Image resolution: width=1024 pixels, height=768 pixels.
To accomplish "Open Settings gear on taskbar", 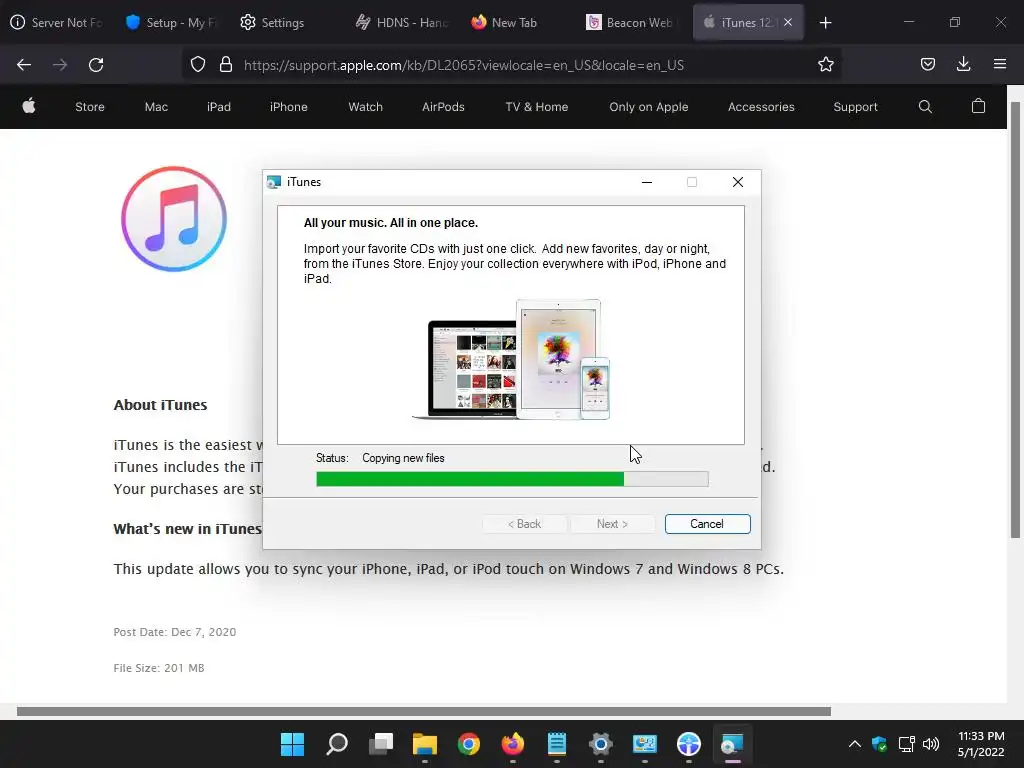I will coord(601,744).
